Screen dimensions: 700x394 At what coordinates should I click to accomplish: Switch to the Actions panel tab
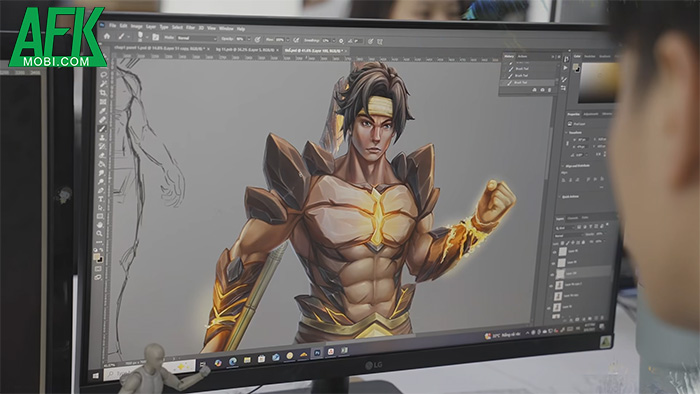(522, 56)
